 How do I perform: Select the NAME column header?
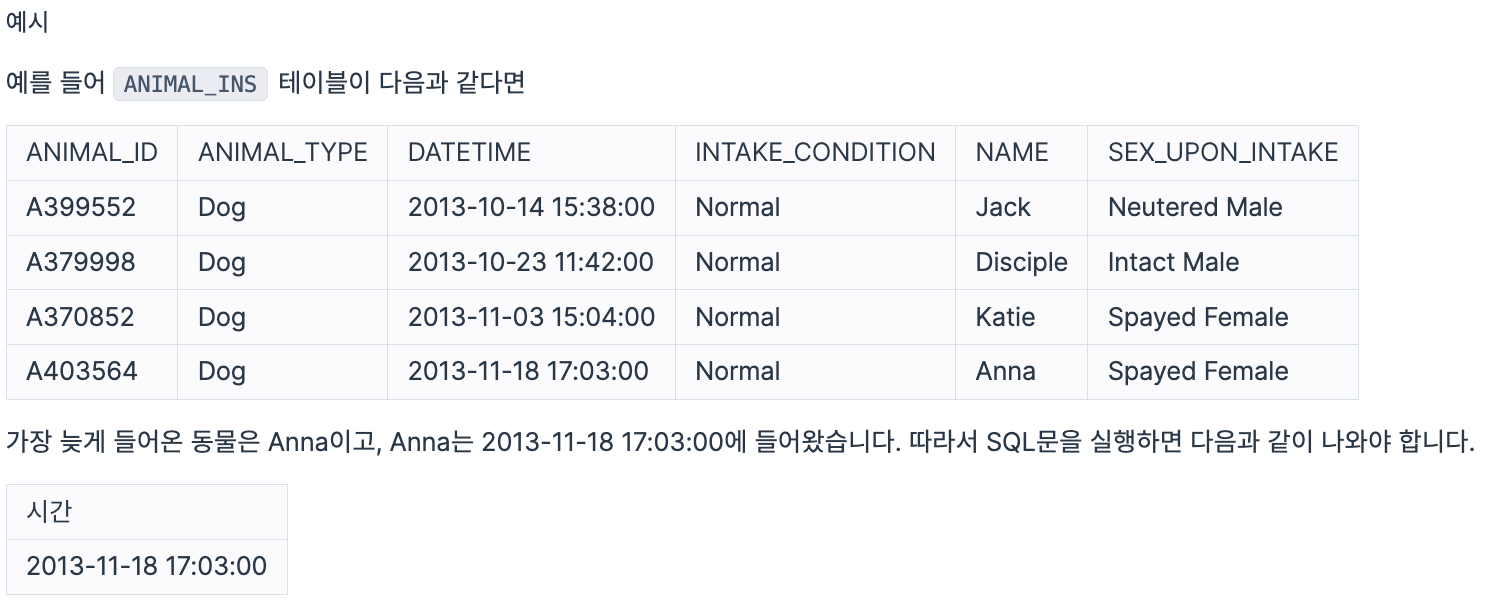point(1012,153)
